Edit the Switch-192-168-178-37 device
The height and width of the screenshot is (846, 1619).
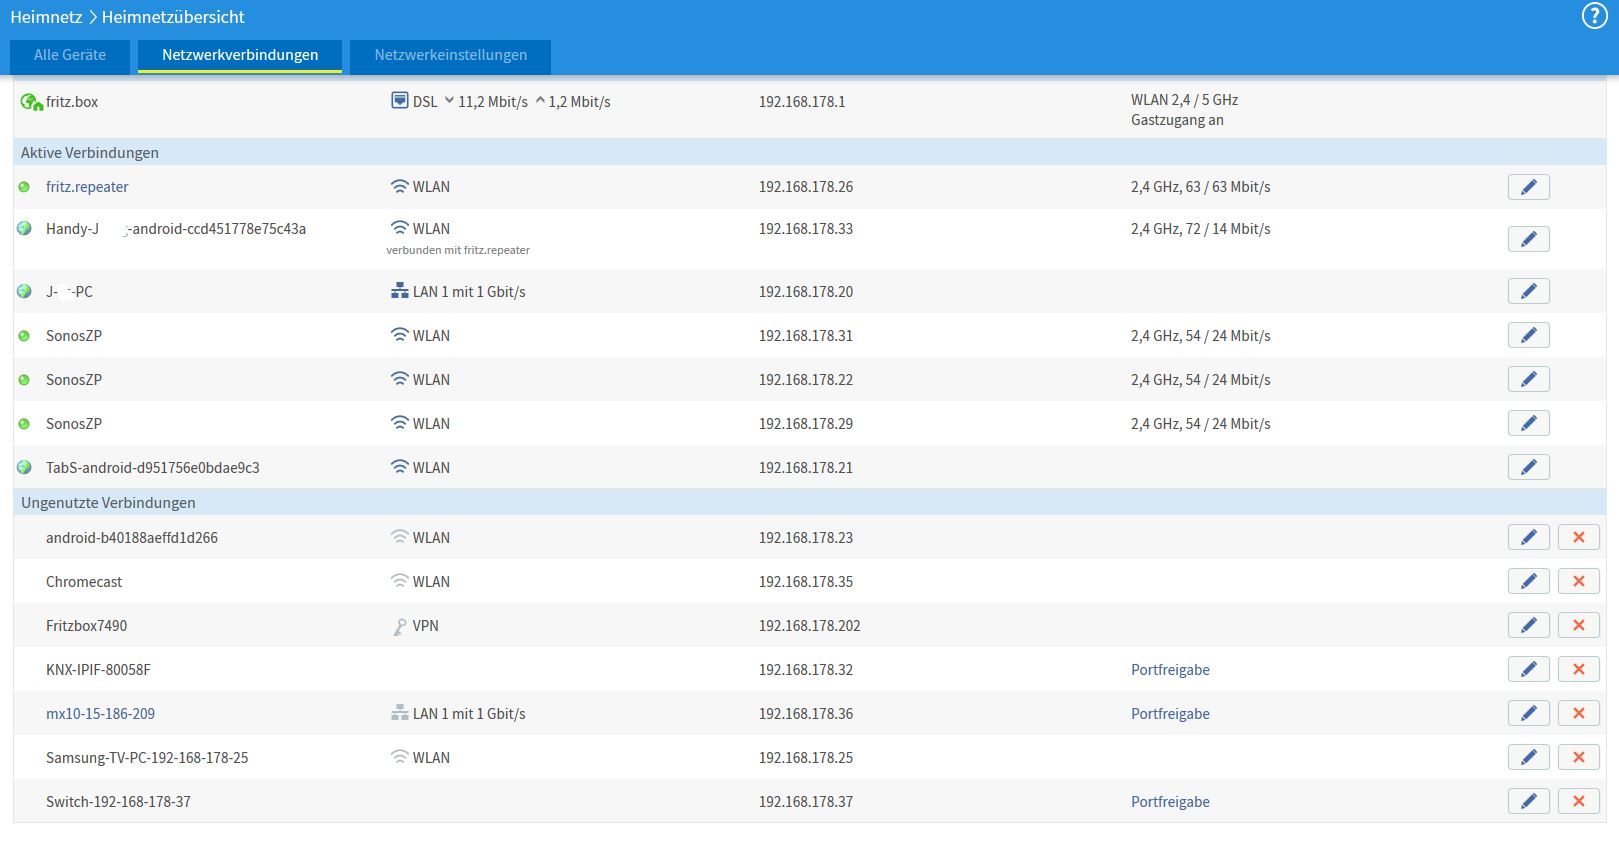[x=1528, y=801]
